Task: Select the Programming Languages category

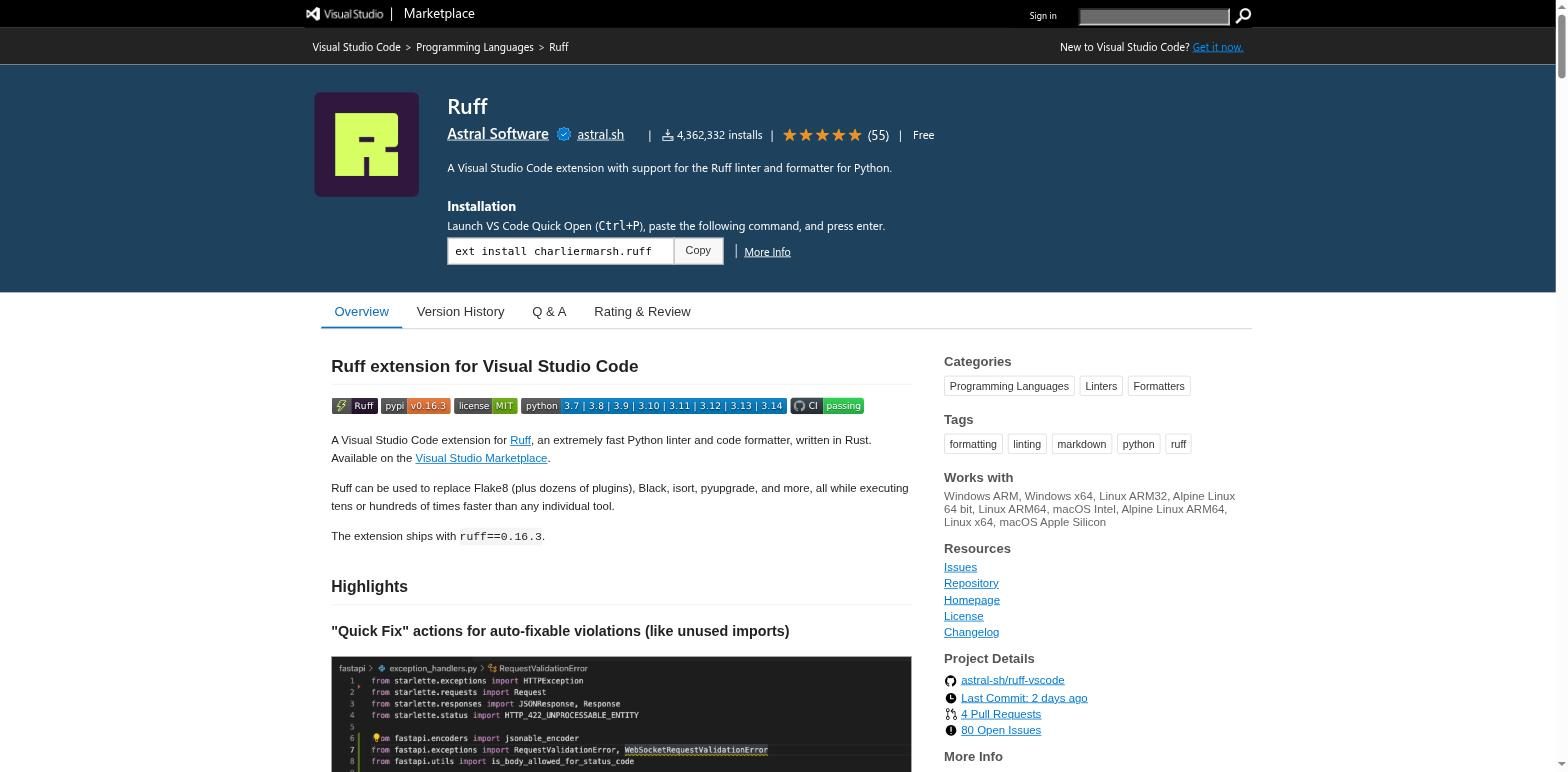Action: click(x=1009, y=386)
